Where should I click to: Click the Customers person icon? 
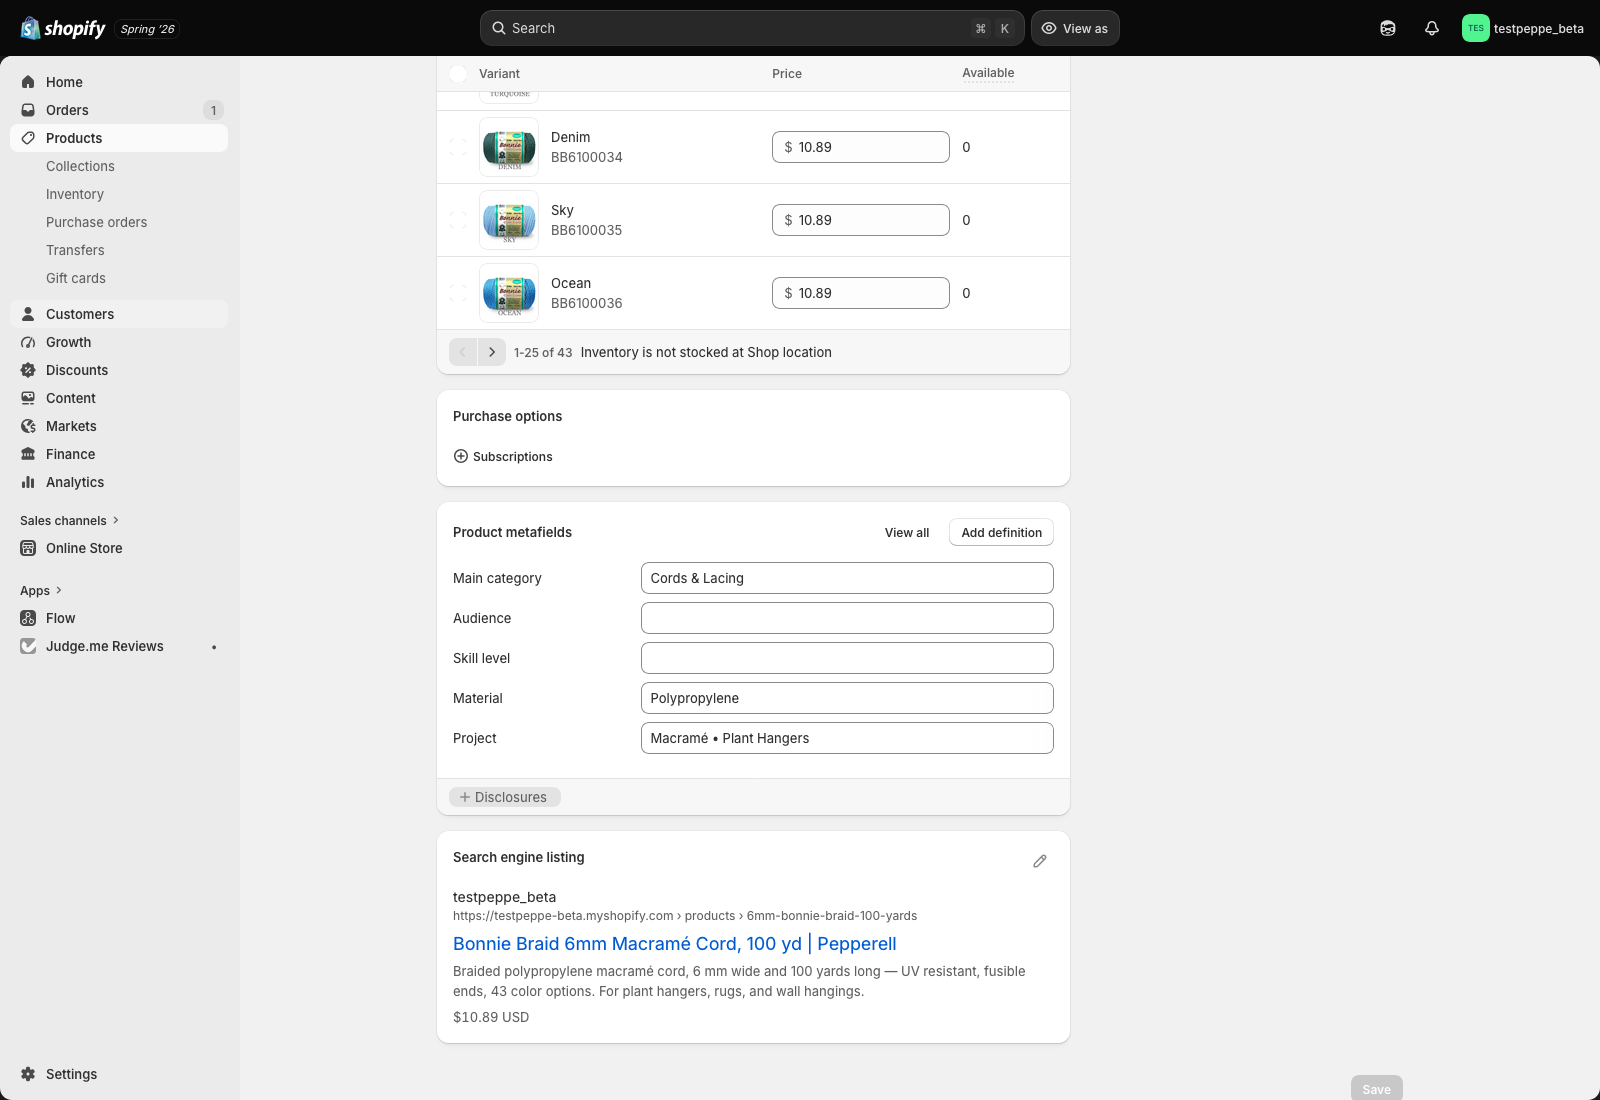click(28, 314)
